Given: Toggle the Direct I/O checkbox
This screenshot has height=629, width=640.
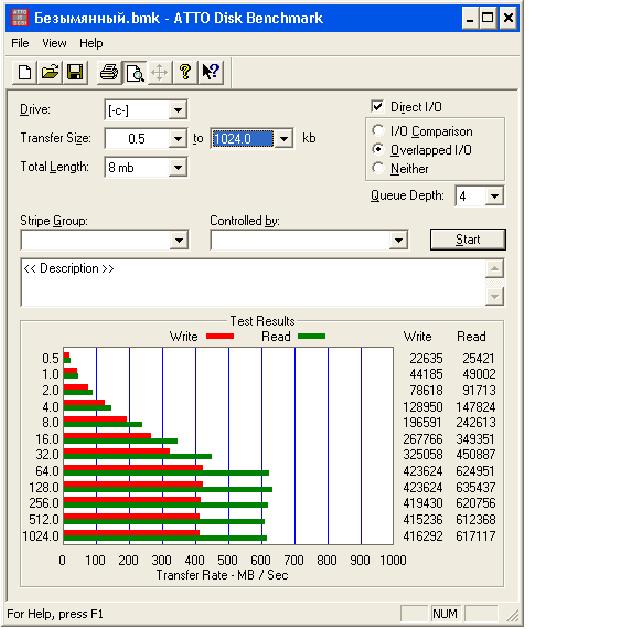Looking at the screenshot, I should coord(378,107).
